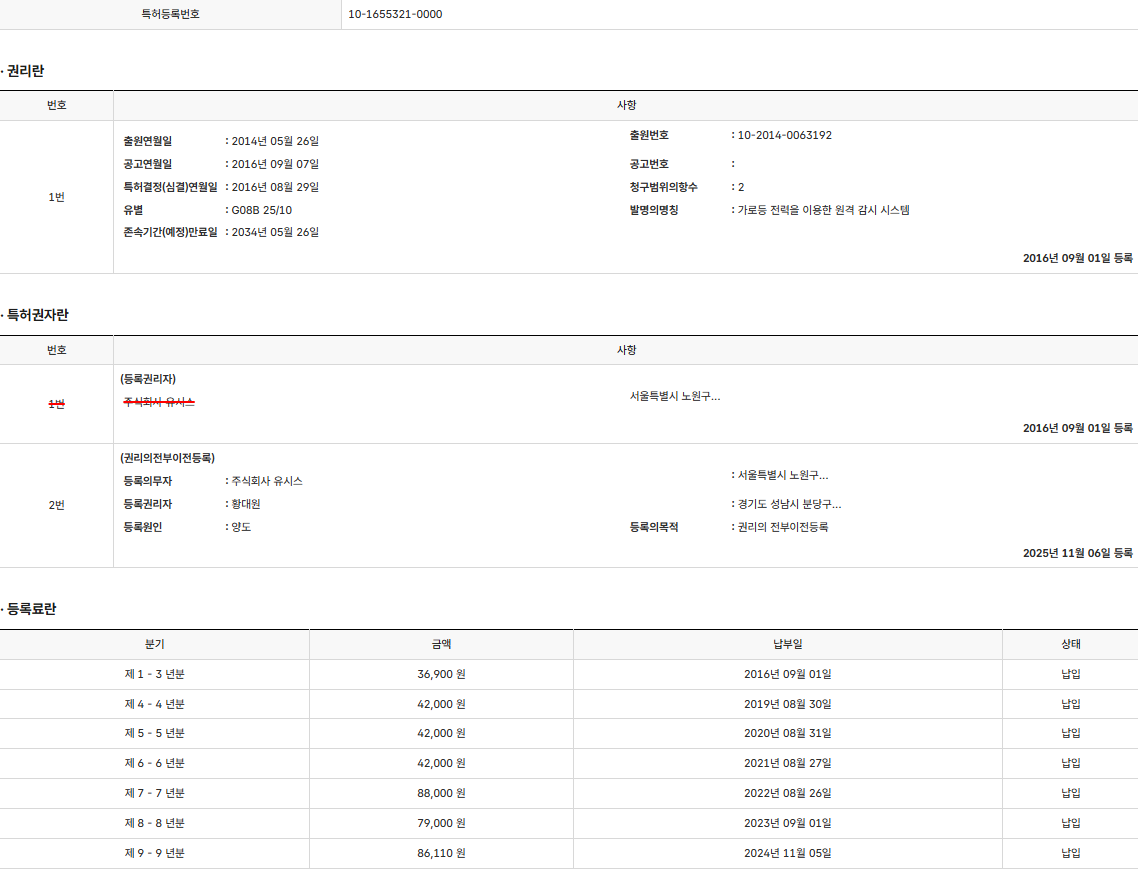Image resolution: width=1138 pixels, height=870 pixels.
Task: Click expiration date 2034년 05월 26일
Action: [x=275, y=232]
